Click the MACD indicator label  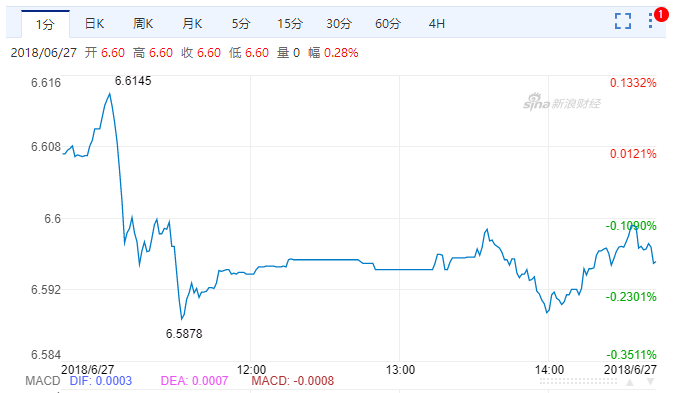pos(43,380)
